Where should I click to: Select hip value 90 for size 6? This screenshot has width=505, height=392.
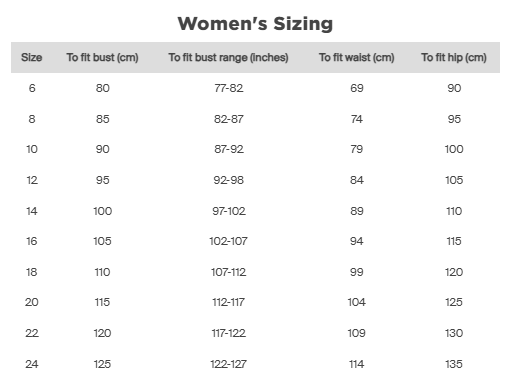(454, 88)
